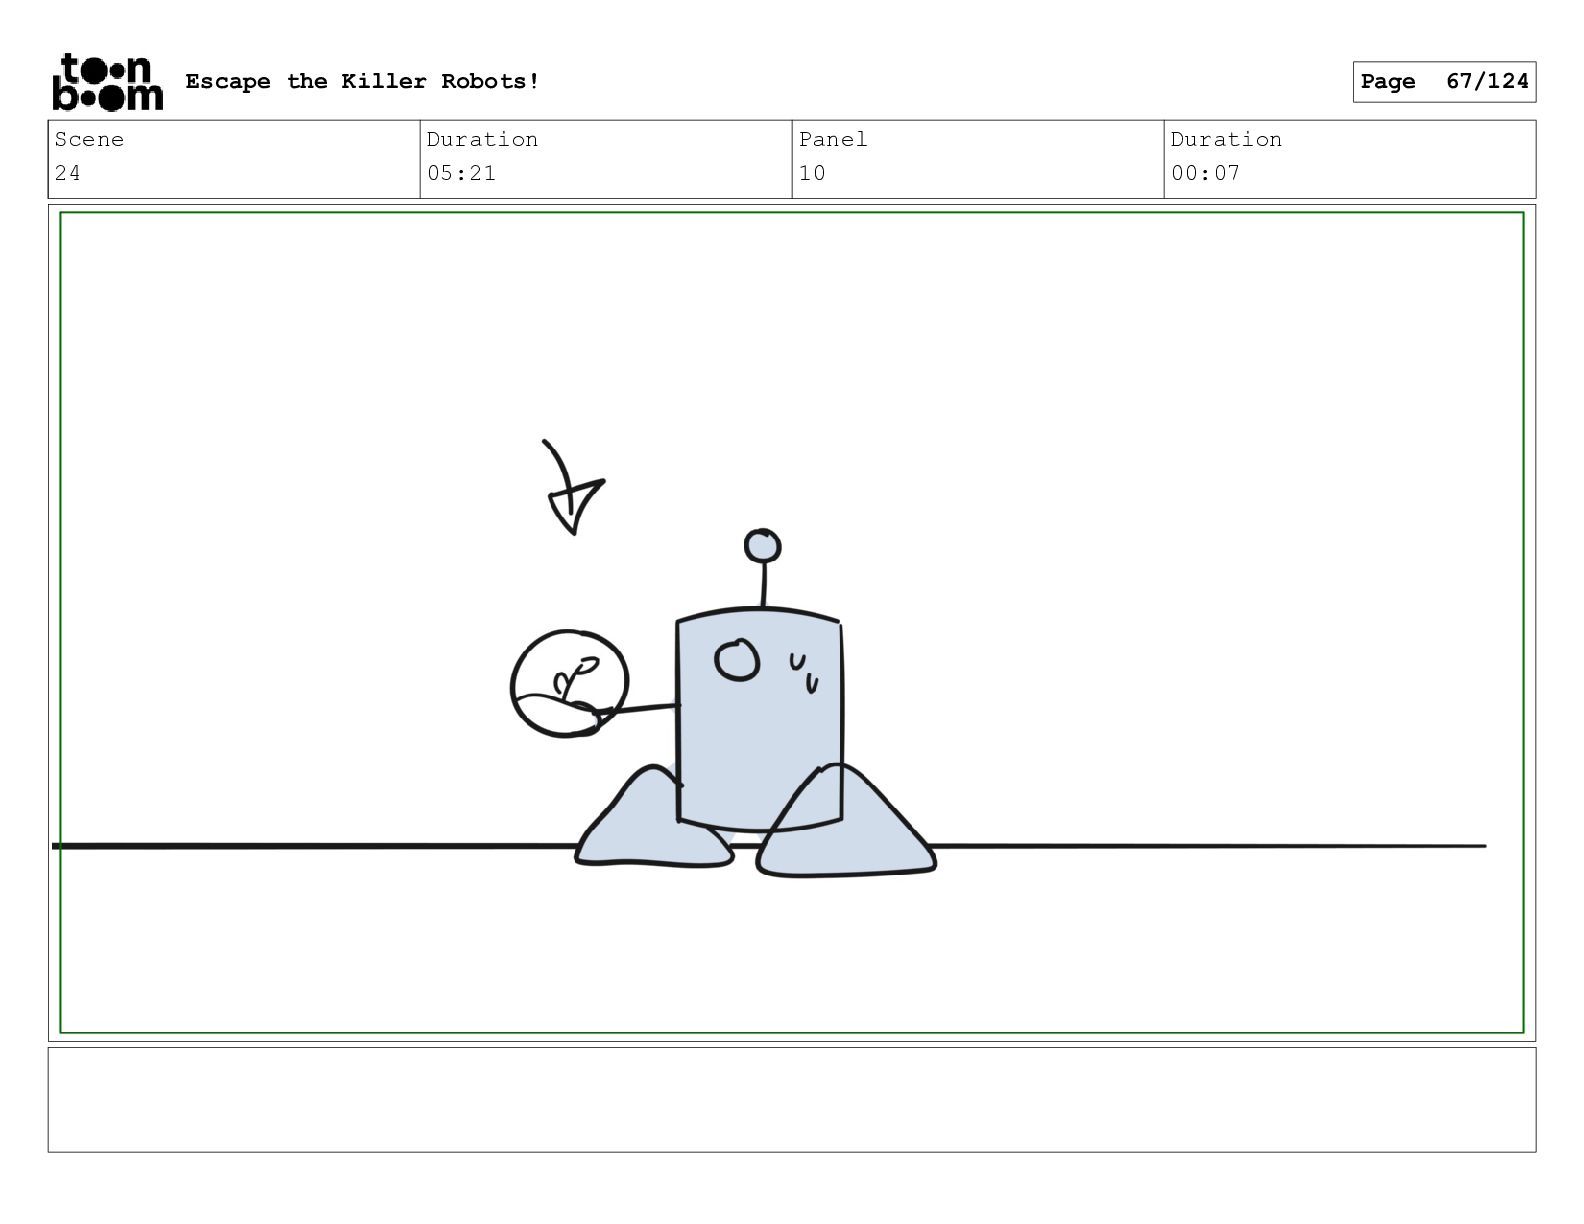Click panel duration value '00:07'

(x=1205, y=173)
